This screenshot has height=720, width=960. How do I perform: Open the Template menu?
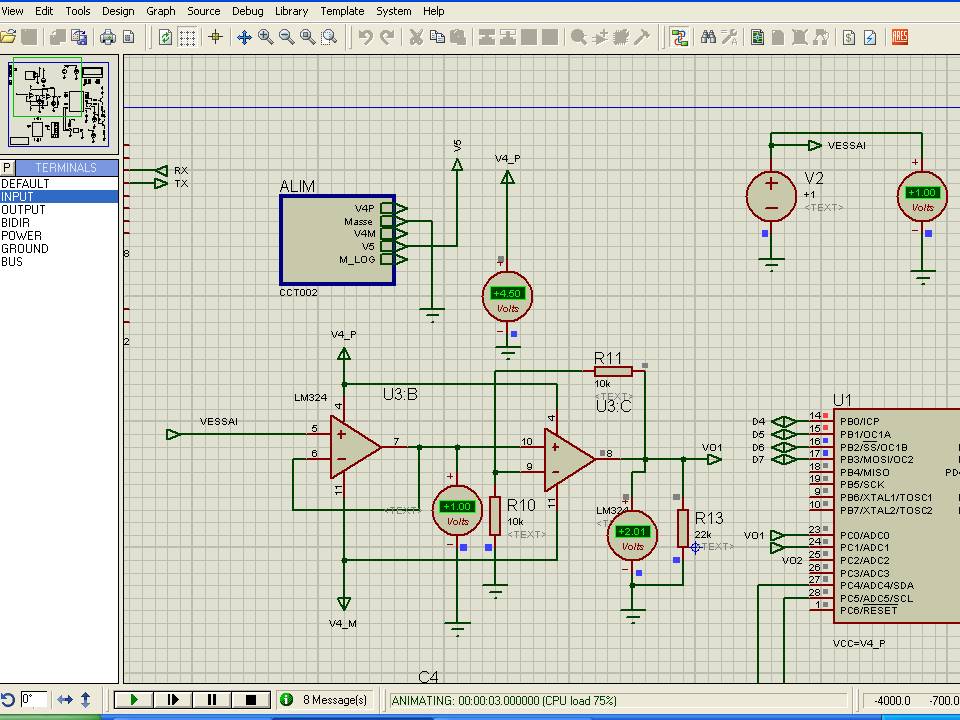click(342, 11)
